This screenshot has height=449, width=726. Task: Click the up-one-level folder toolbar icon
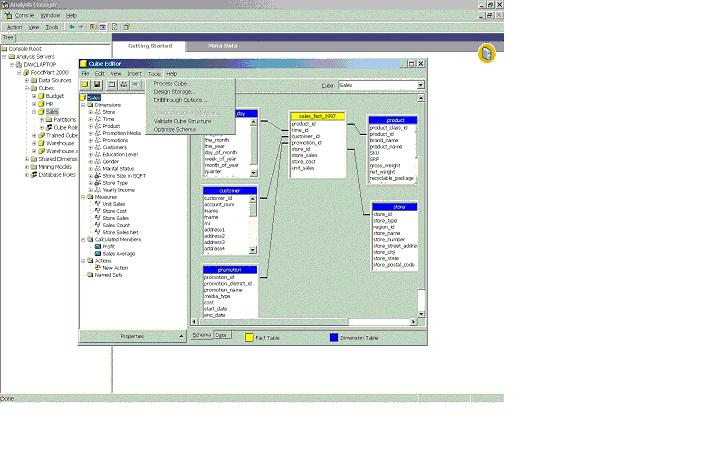(93, 27)
